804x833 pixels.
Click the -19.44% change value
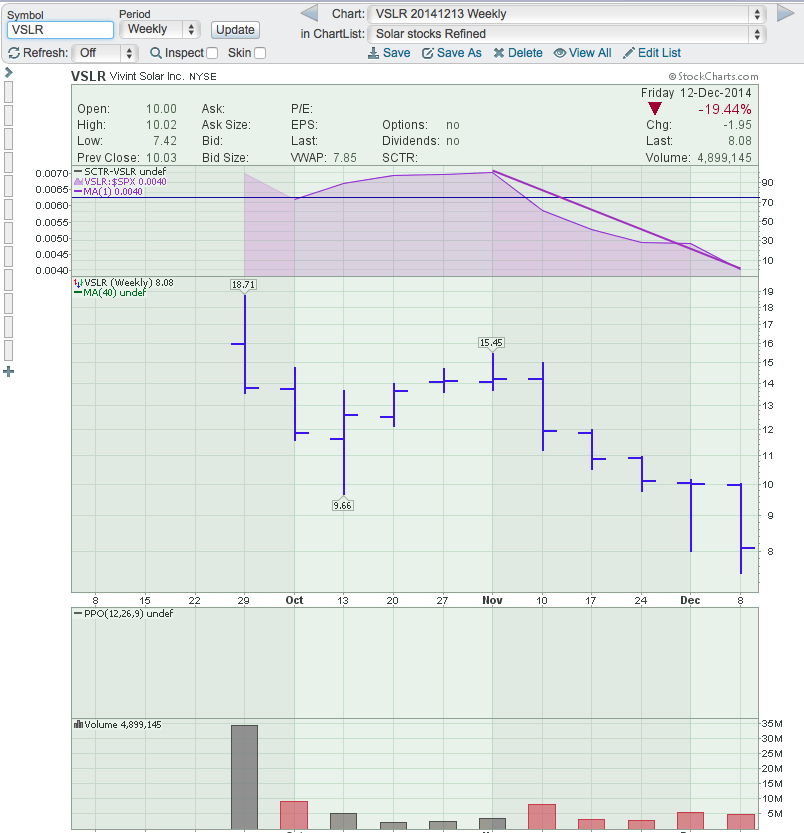click(725, 109)
